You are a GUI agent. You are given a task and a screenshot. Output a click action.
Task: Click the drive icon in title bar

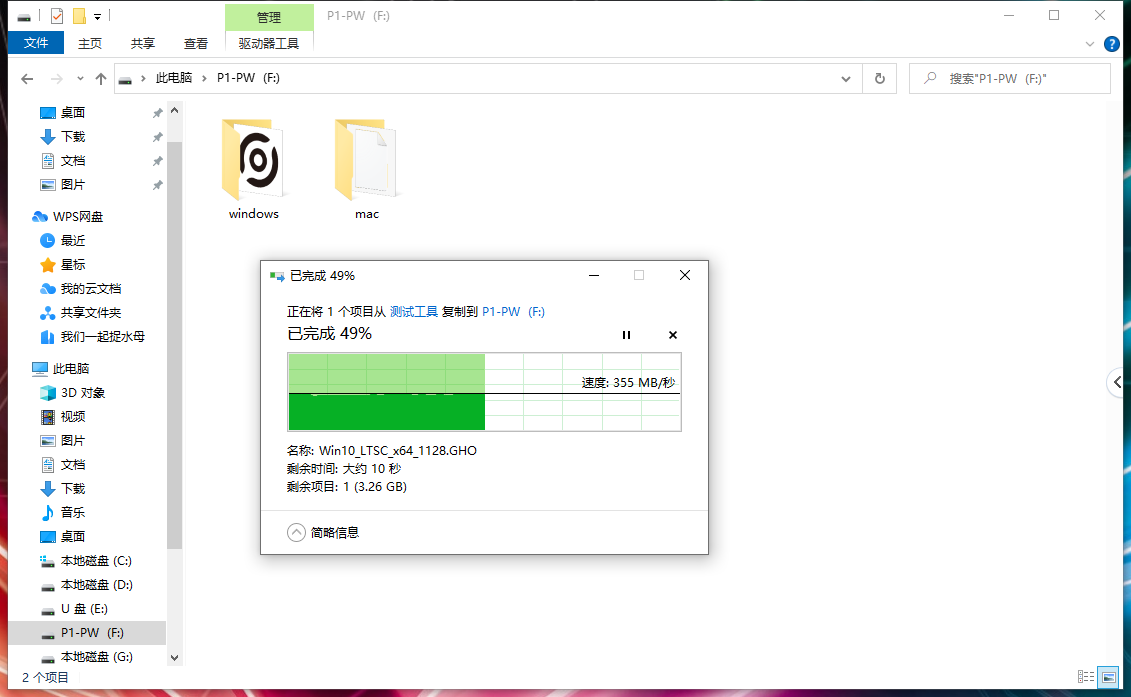coord(24,16)
